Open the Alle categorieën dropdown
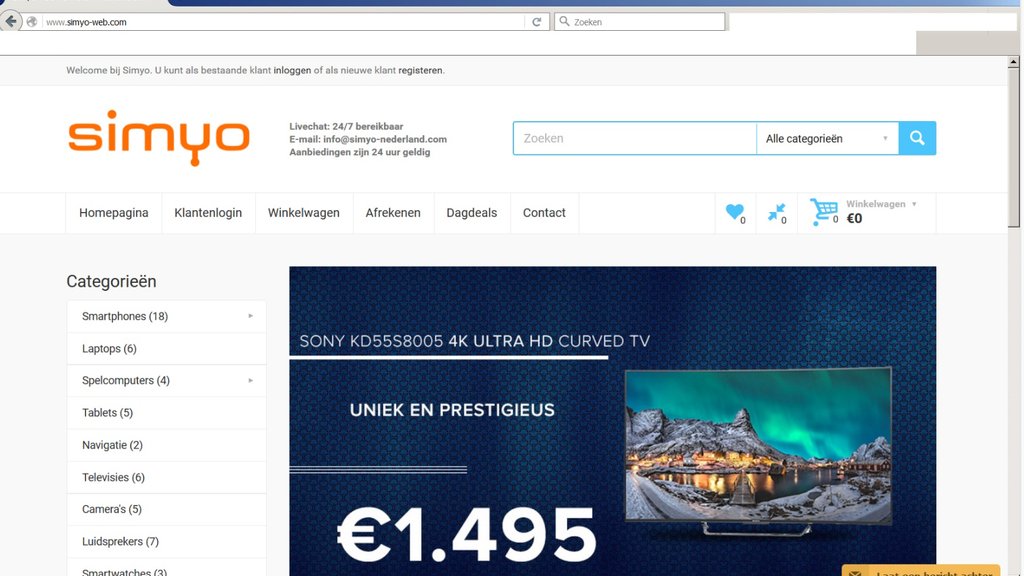This screenshot has height=576, width=1024. point(827,138)
